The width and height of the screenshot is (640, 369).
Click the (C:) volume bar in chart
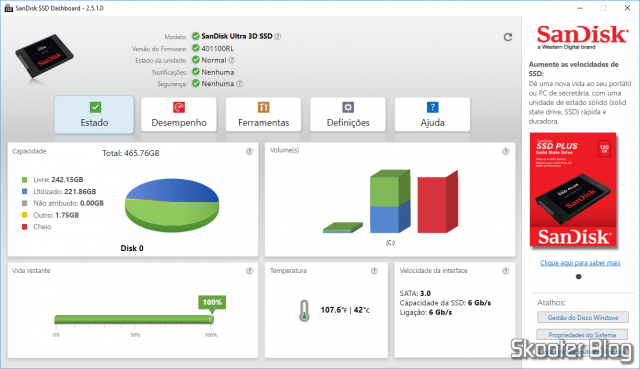390,202
